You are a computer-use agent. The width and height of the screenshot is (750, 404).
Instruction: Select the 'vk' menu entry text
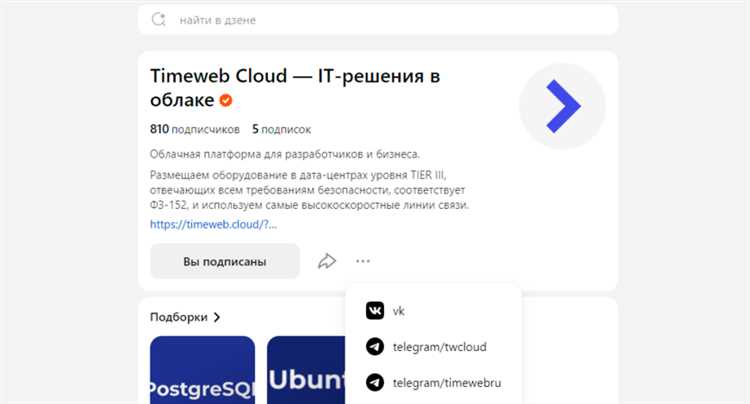coord(398,311)
